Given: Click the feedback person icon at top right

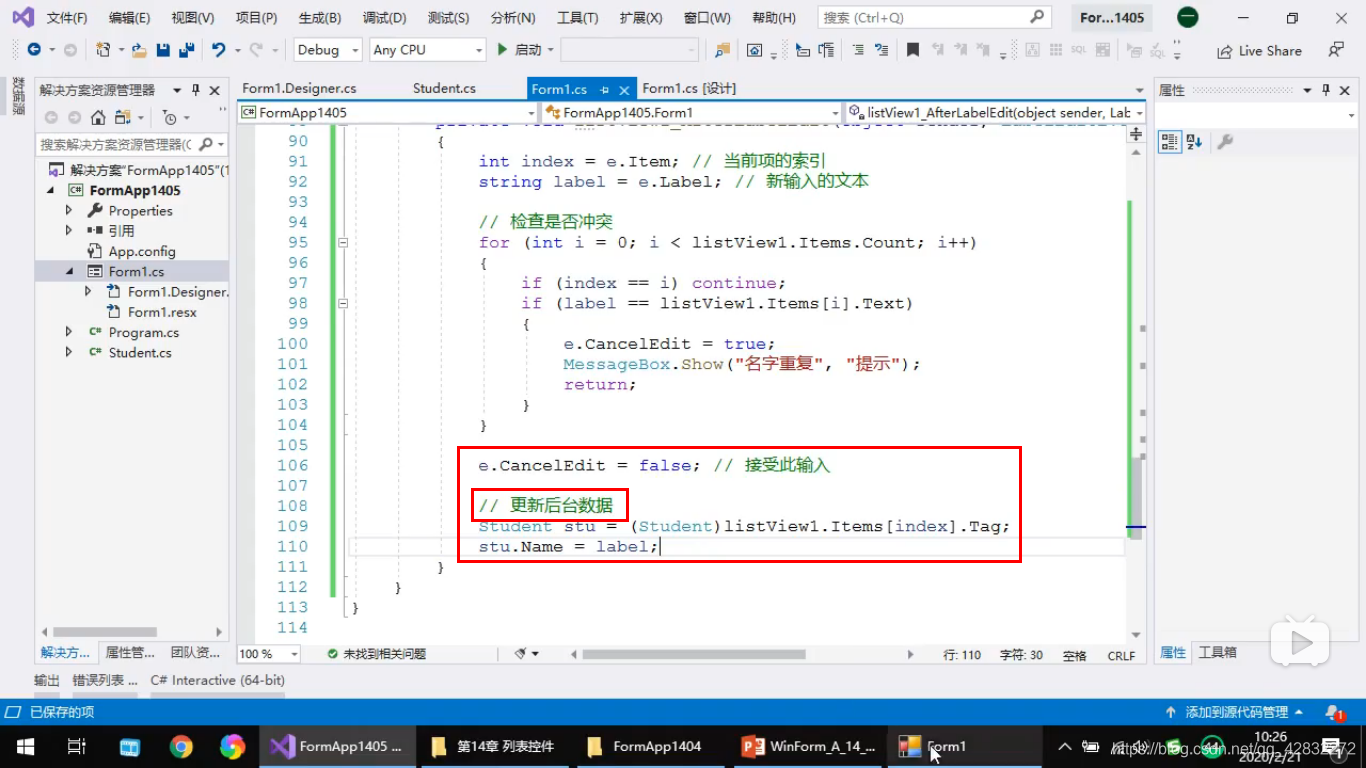Looking at the screenshot, I should point(1336,50).
